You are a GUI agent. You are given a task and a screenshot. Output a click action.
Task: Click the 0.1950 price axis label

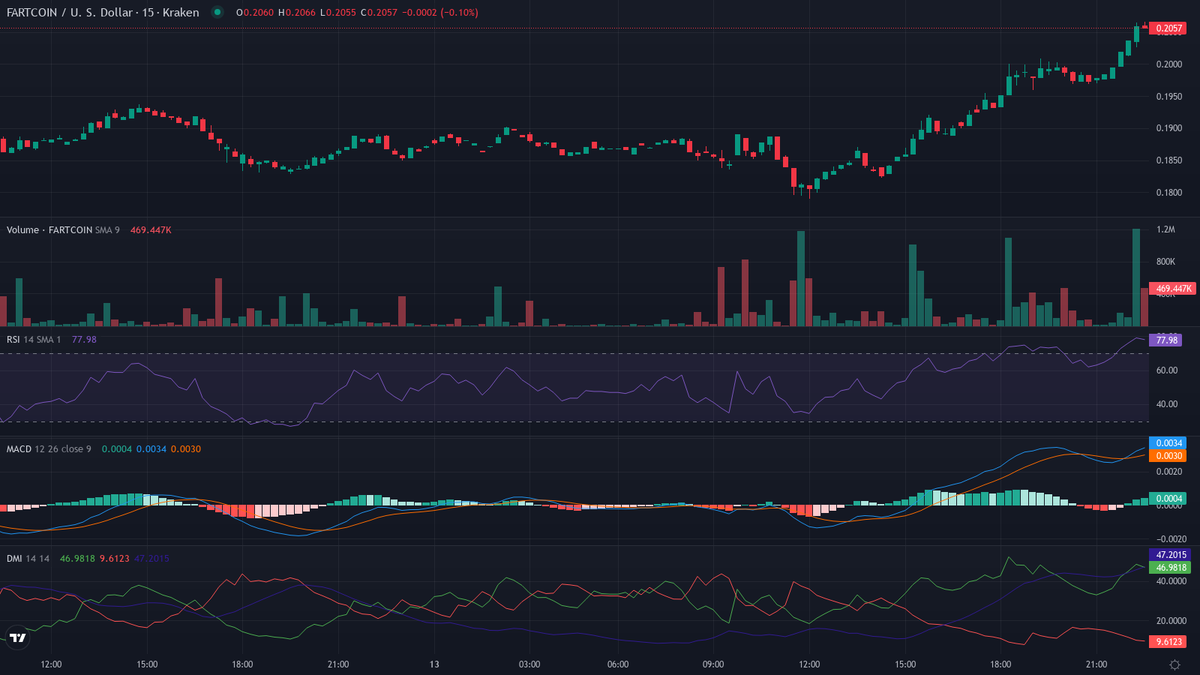coord(1168,96)
